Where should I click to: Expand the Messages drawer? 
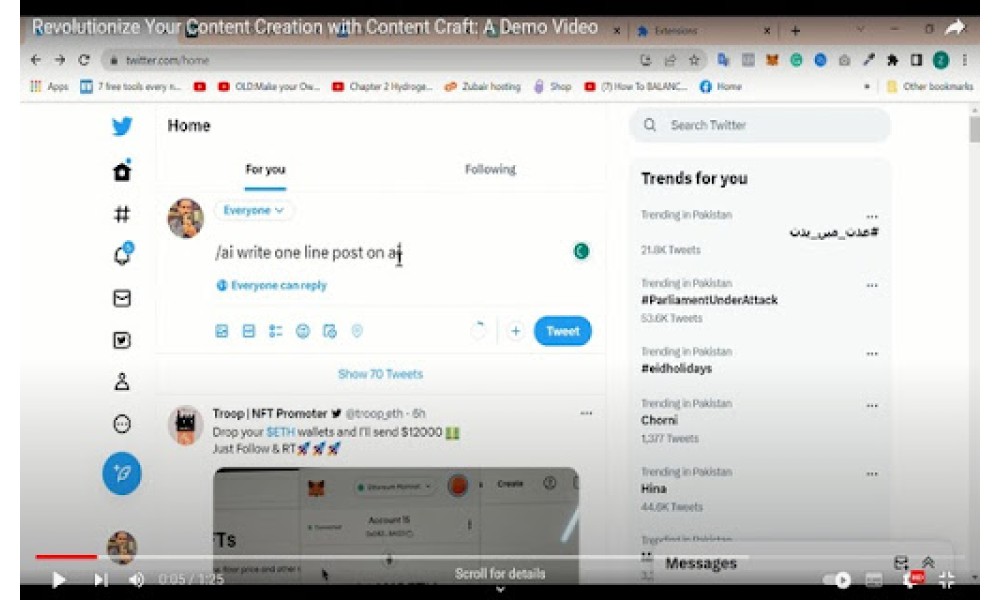(929, 562)
